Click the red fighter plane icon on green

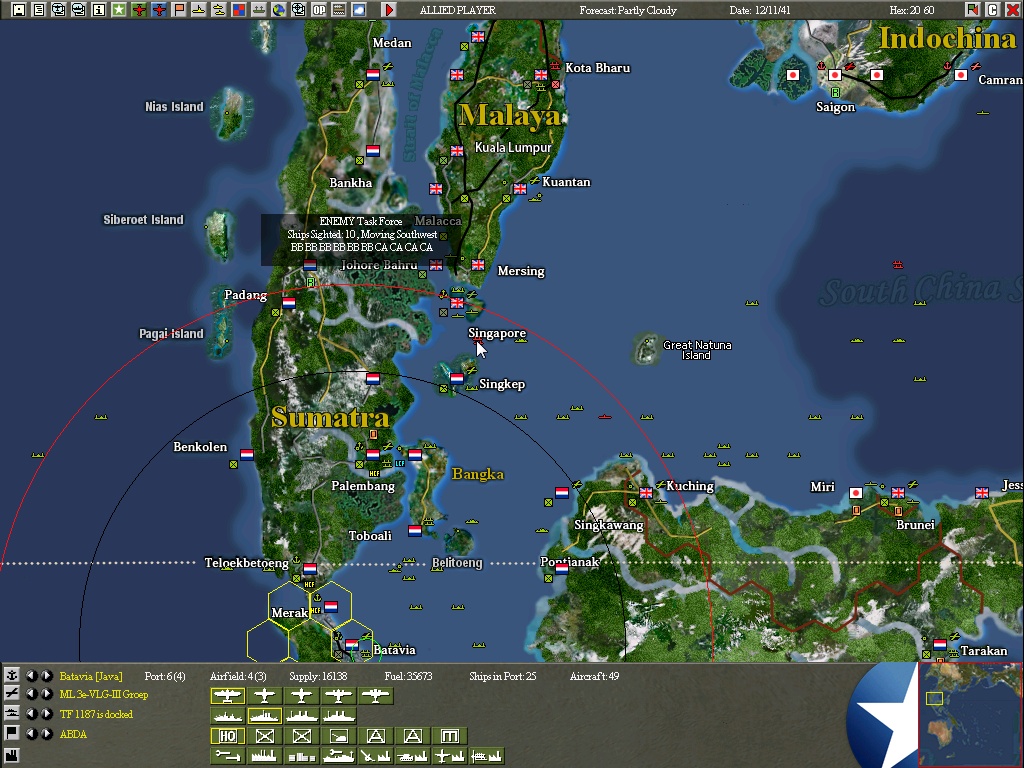click(139, 10)
